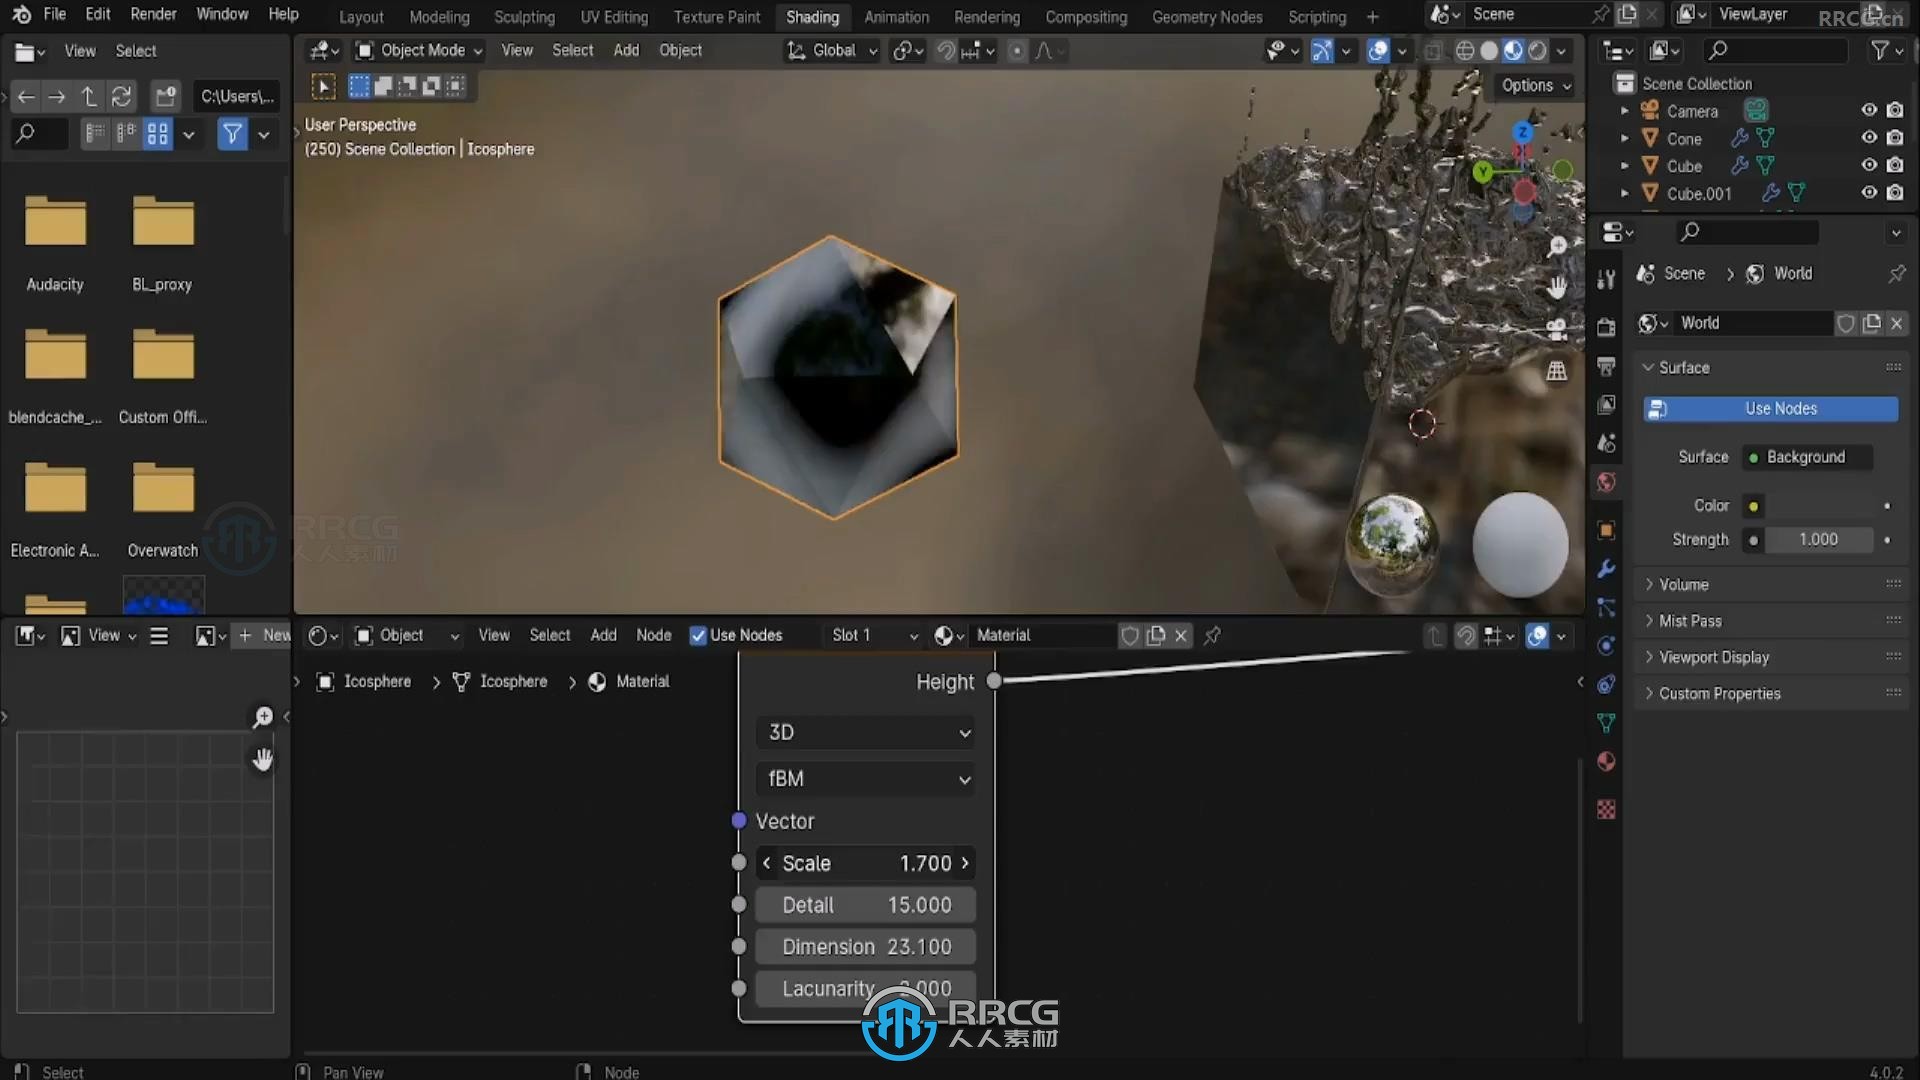Click the viewport zoom magnifier icon
The image size is (1920, 1080).
(1557, 246)
